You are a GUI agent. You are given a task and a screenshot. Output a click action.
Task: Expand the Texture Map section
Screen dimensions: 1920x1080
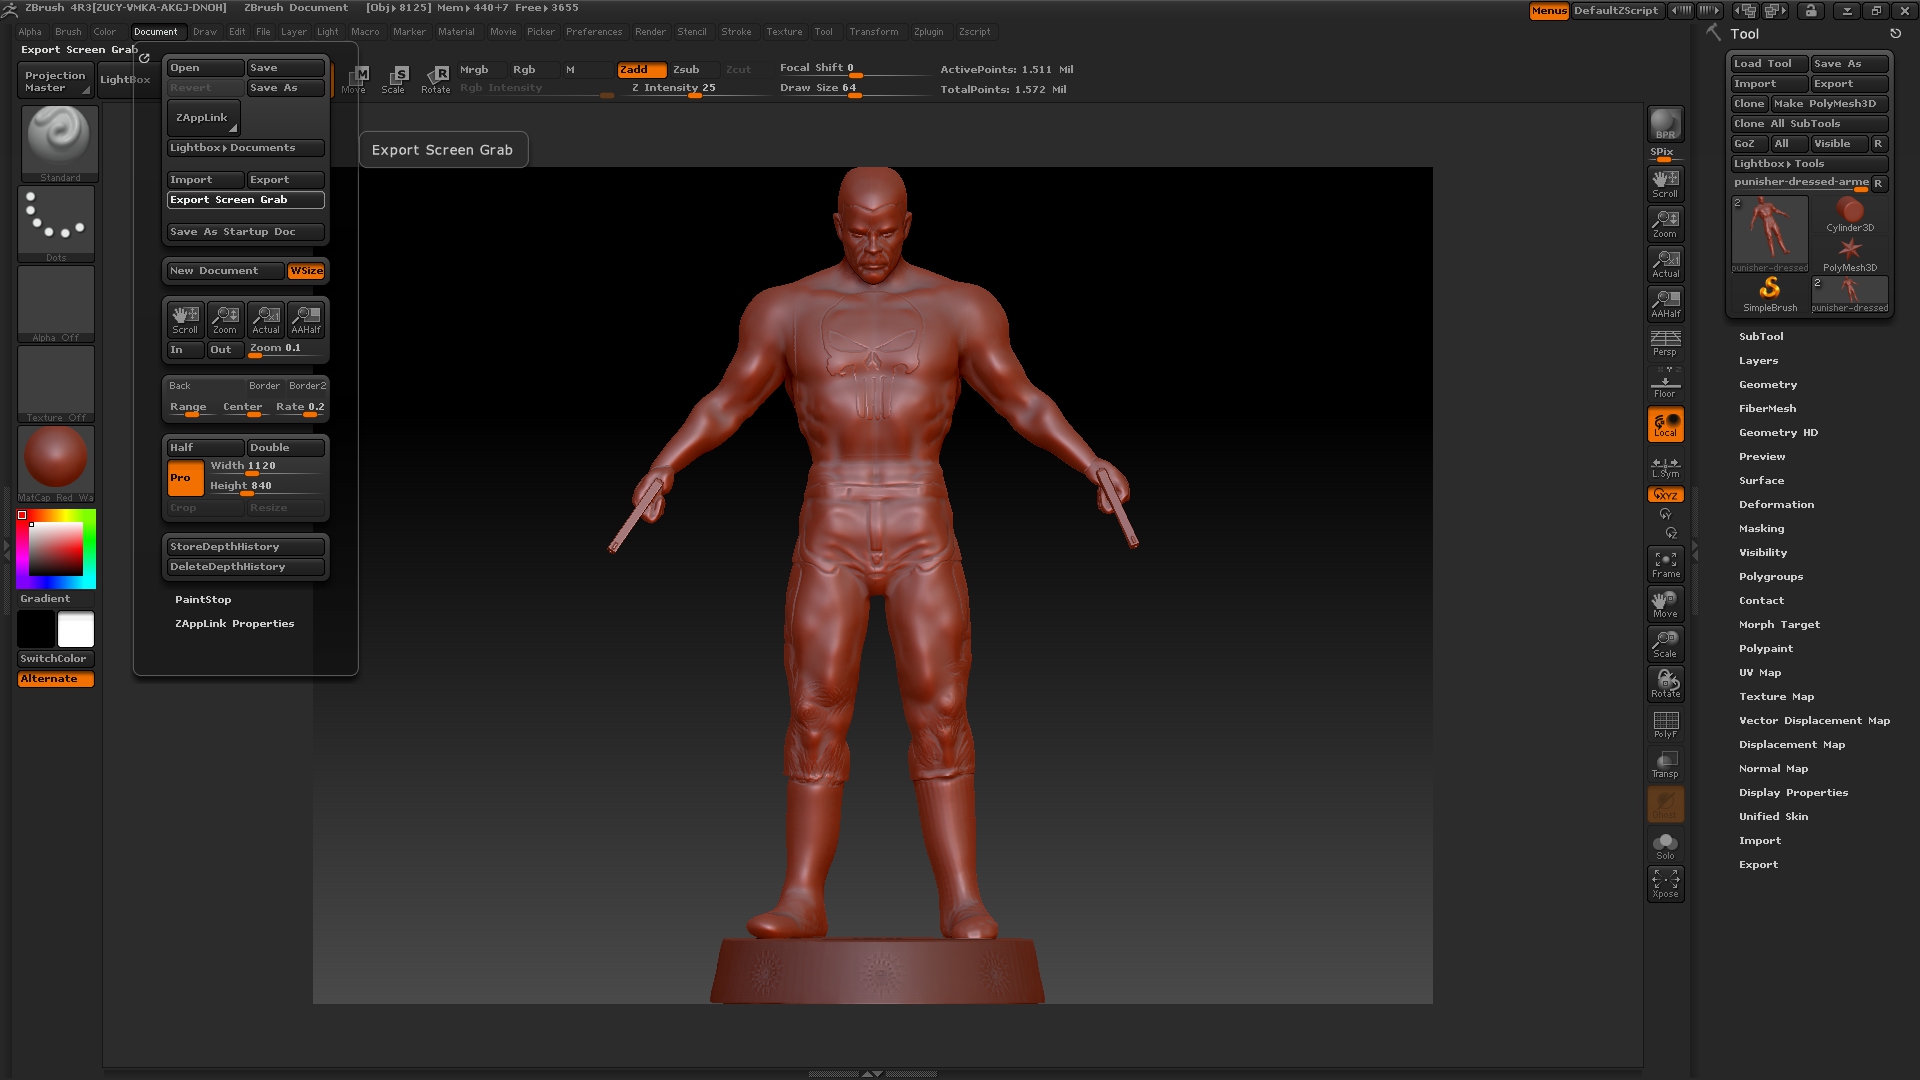1775,697
